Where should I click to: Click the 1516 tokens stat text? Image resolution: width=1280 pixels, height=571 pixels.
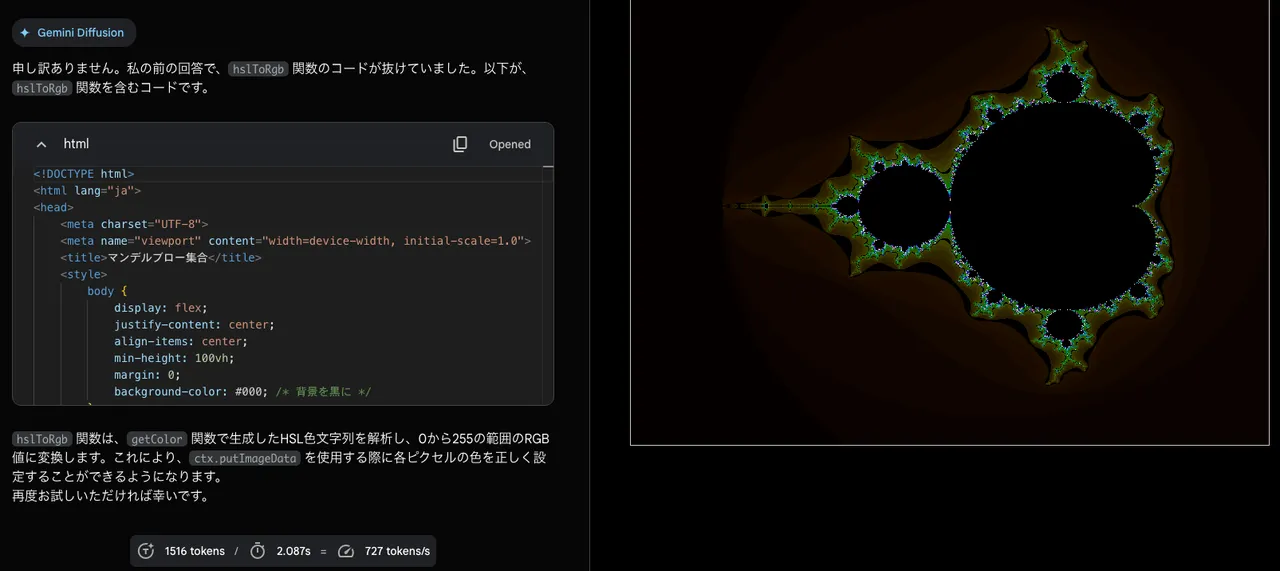click(x=194, y=551)
